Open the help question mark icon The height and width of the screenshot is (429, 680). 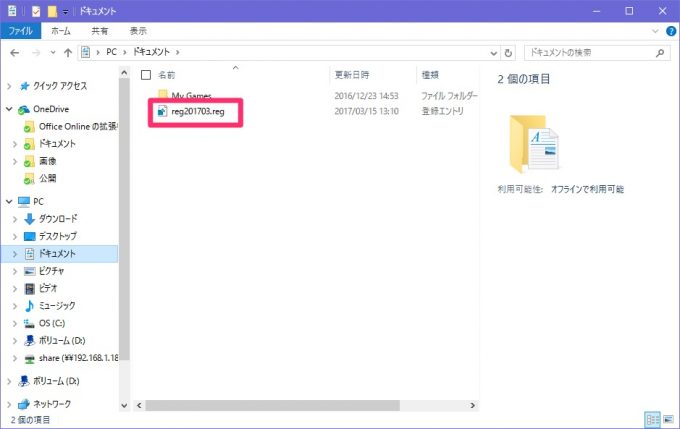point(670,31)
